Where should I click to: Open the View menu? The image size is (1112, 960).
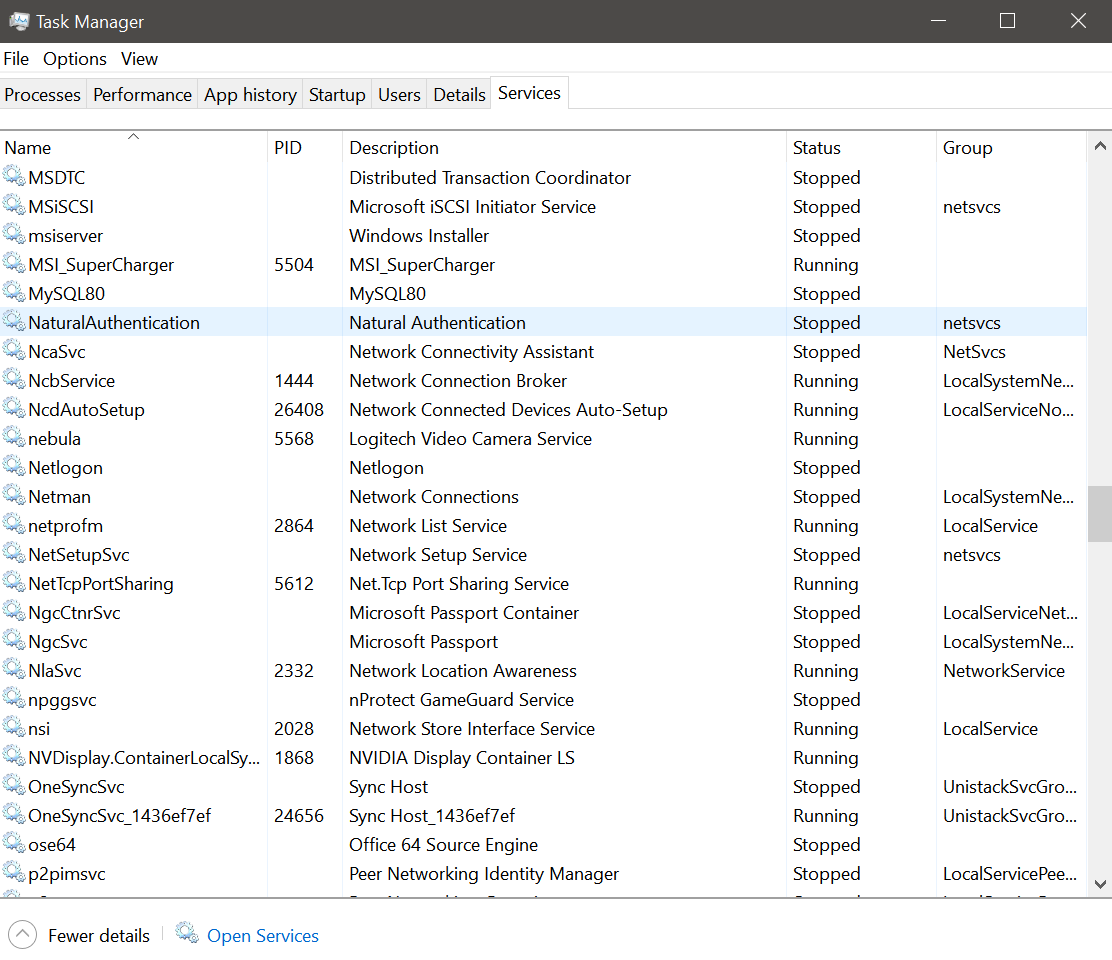coord(139,59)
